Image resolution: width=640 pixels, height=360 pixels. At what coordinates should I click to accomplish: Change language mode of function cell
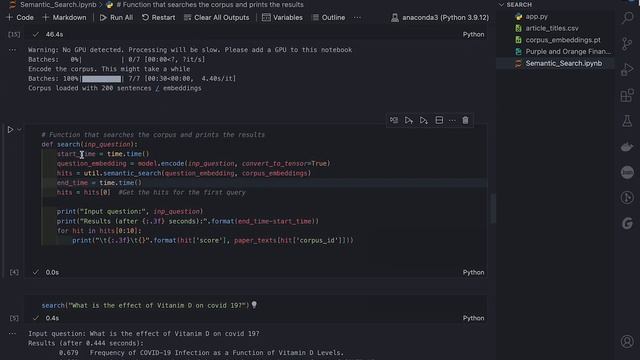tap(473, 272)
